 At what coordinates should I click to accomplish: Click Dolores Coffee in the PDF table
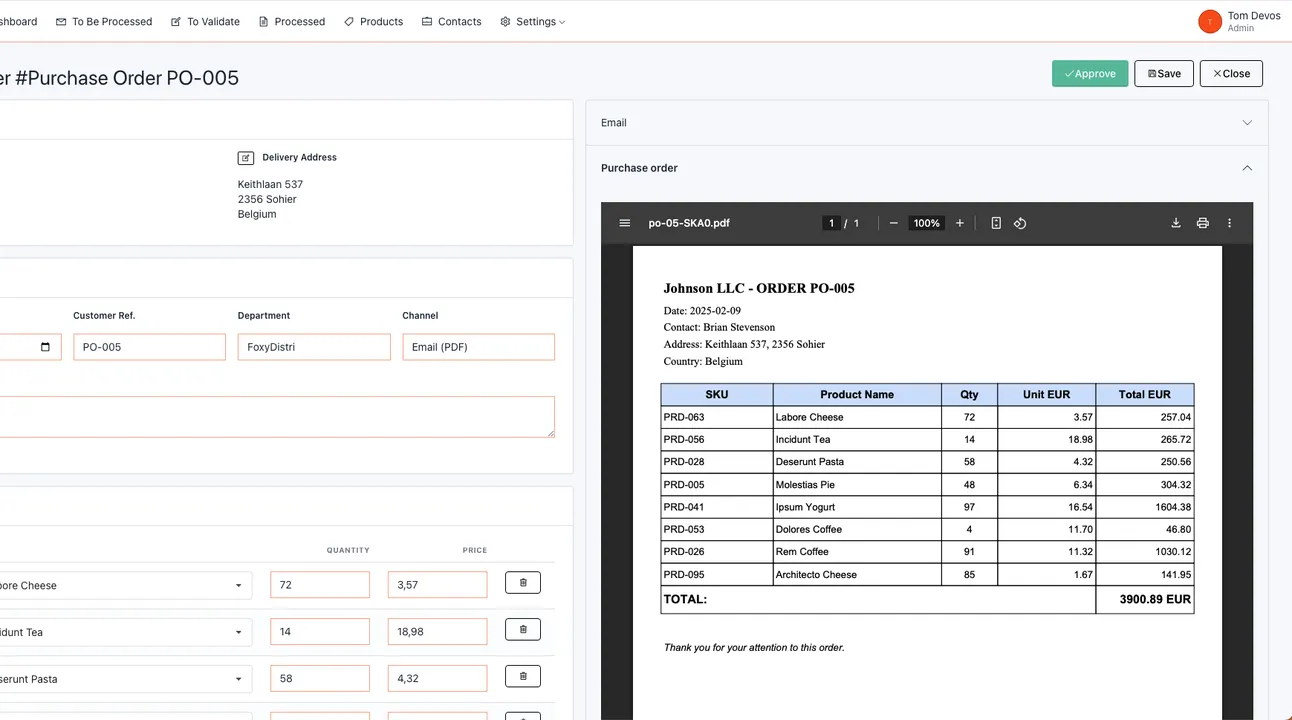[809, 530]
